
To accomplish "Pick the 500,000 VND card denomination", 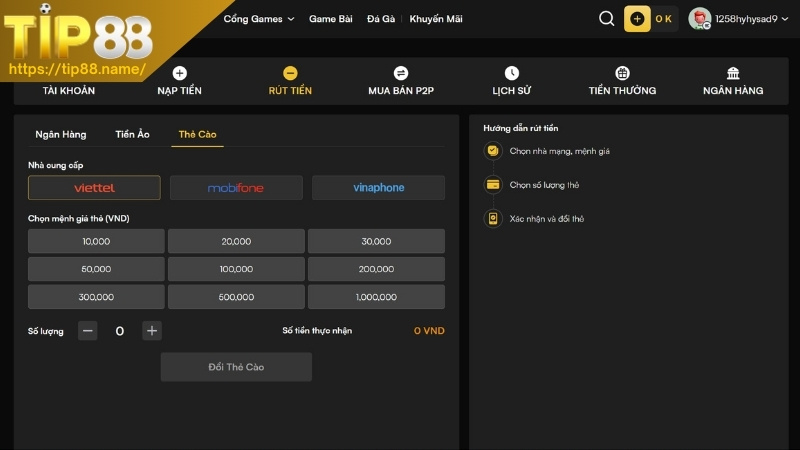I will (x=236, y=297).
